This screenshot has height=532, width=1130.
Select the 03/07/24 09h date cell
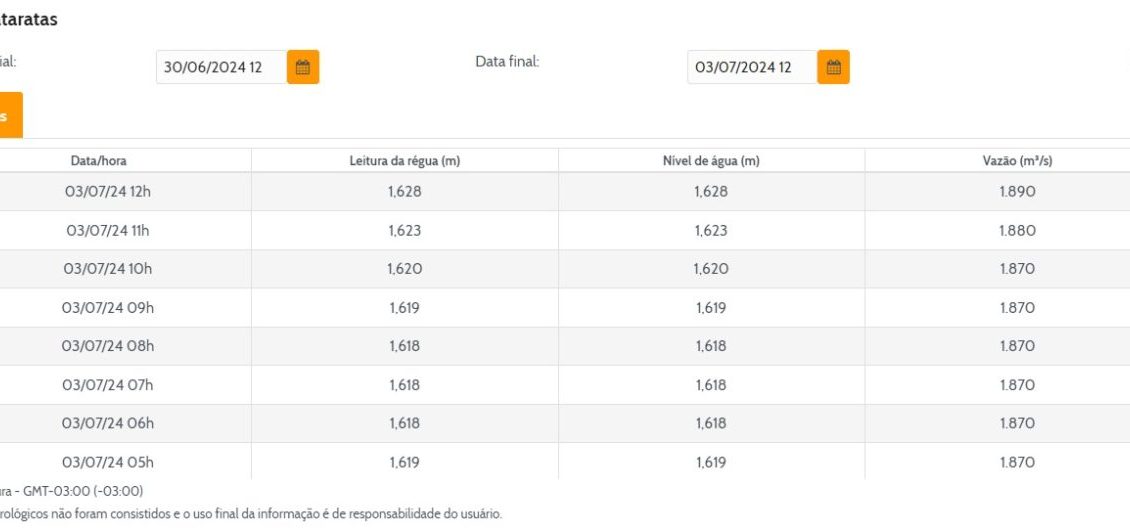108,308
